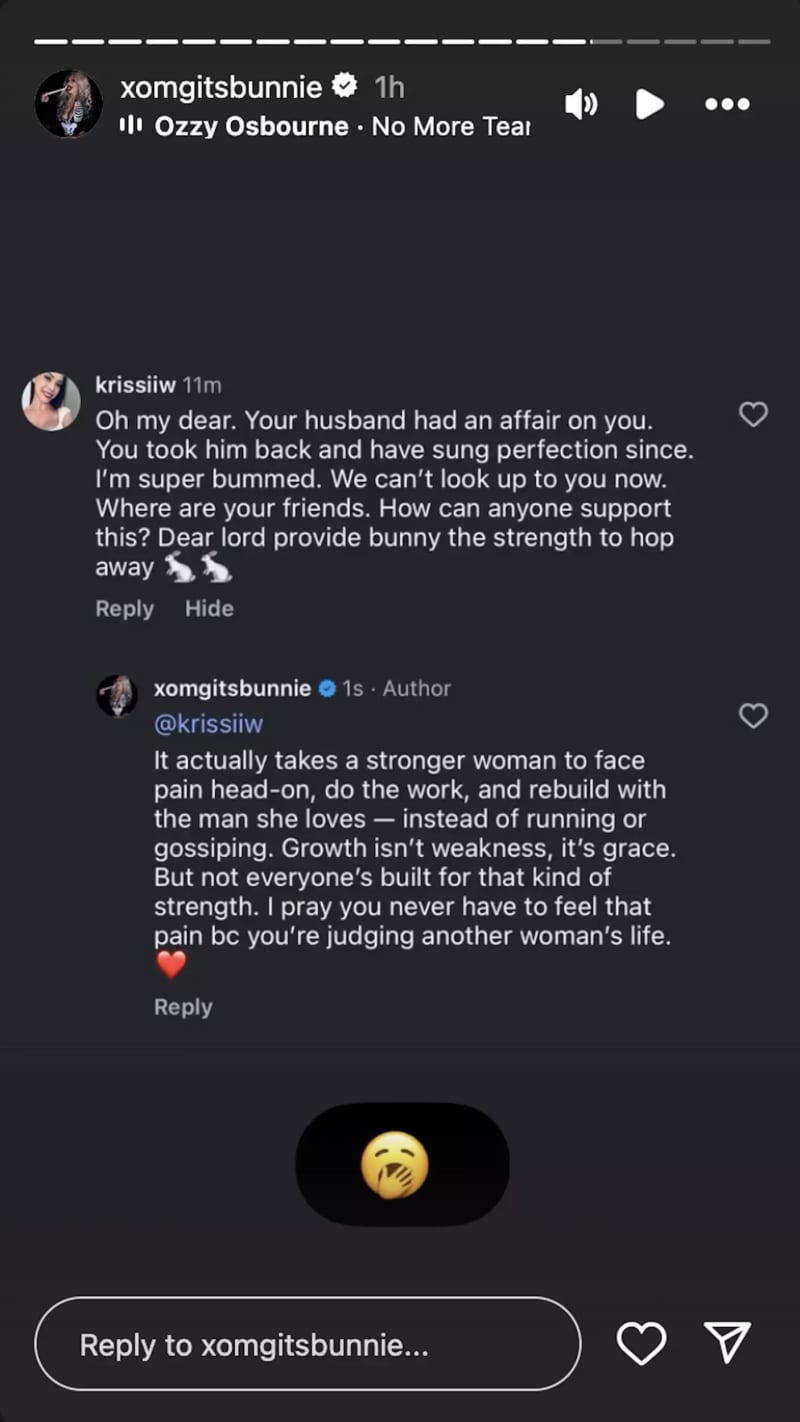
Task: Open the three-dots more options menu
Action: [x=727, y=104]
